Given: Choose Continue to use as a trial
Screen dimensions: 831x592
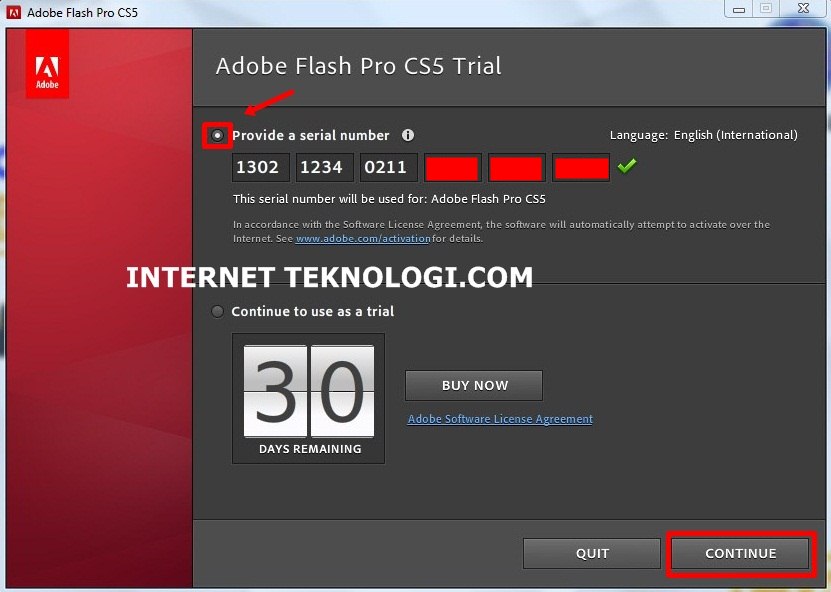Looking at the screenshot, I should coord(218,312).
